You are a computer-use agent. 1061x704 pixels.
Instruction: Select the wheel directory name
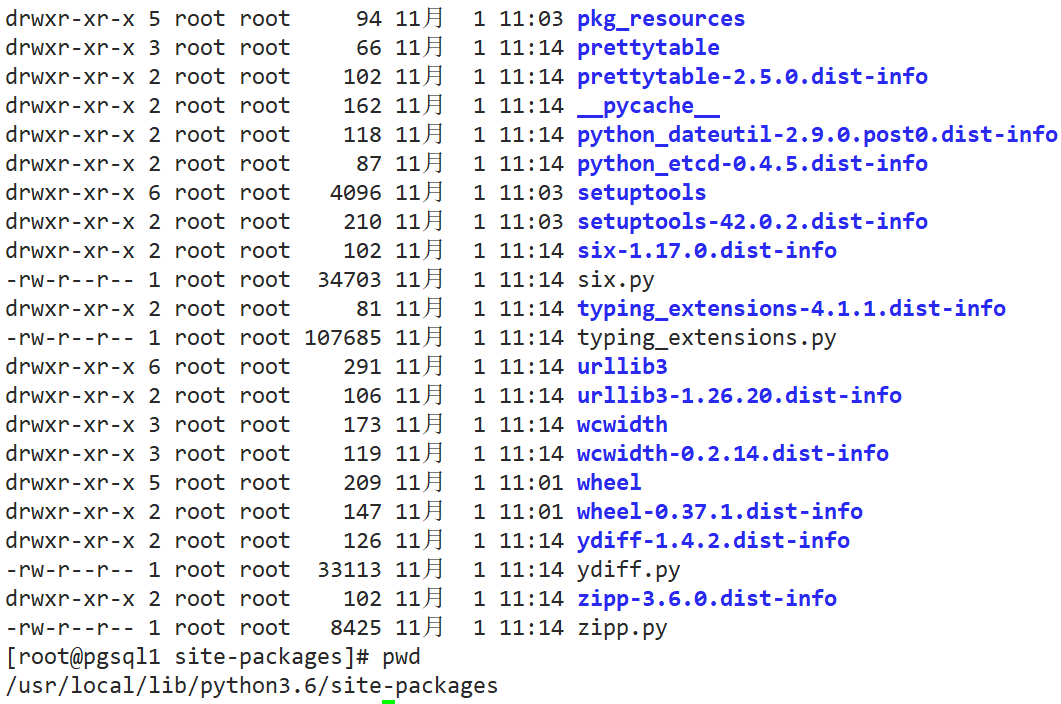click(x=609, y=483)
